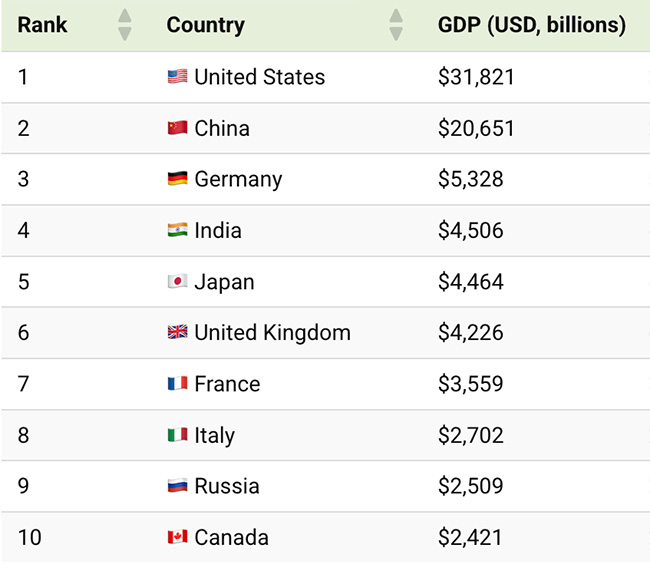The height and width of the screenshot is (571, 650).
Task: Sort the table by Country arrows
Action: [x=396, y=25]
